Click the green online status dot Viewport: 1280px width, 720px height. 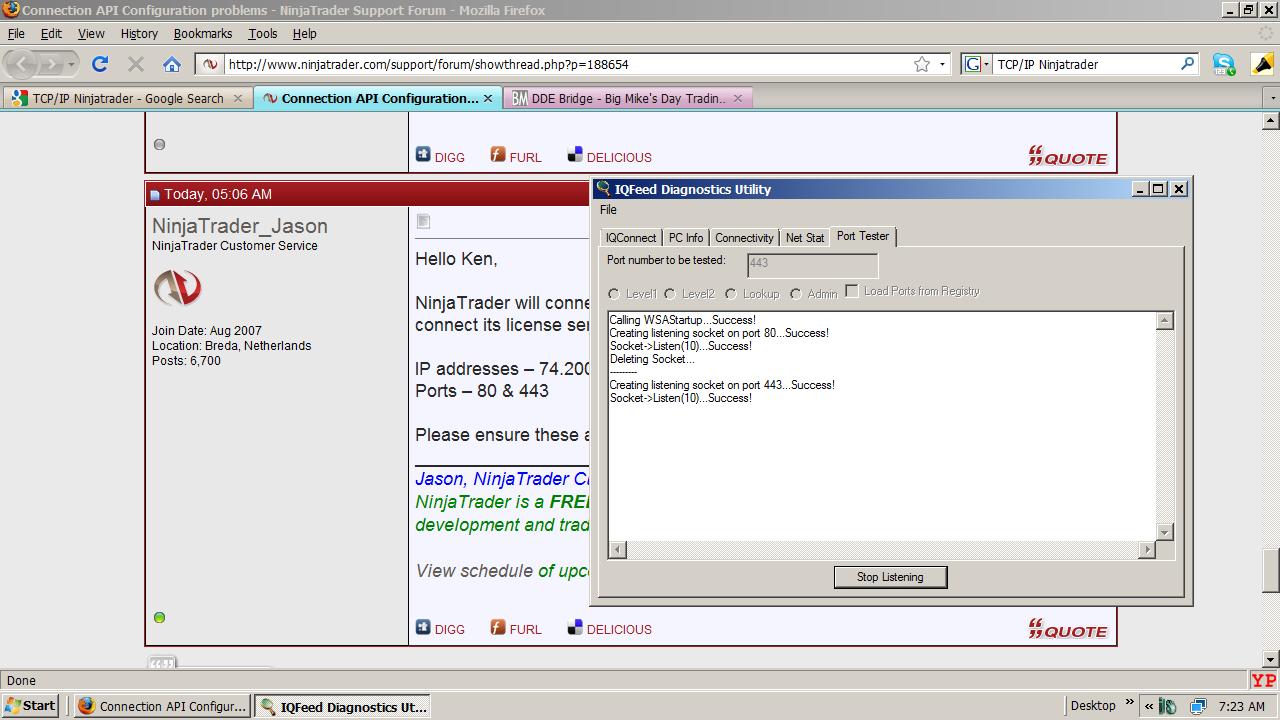(x=159, y=617)
